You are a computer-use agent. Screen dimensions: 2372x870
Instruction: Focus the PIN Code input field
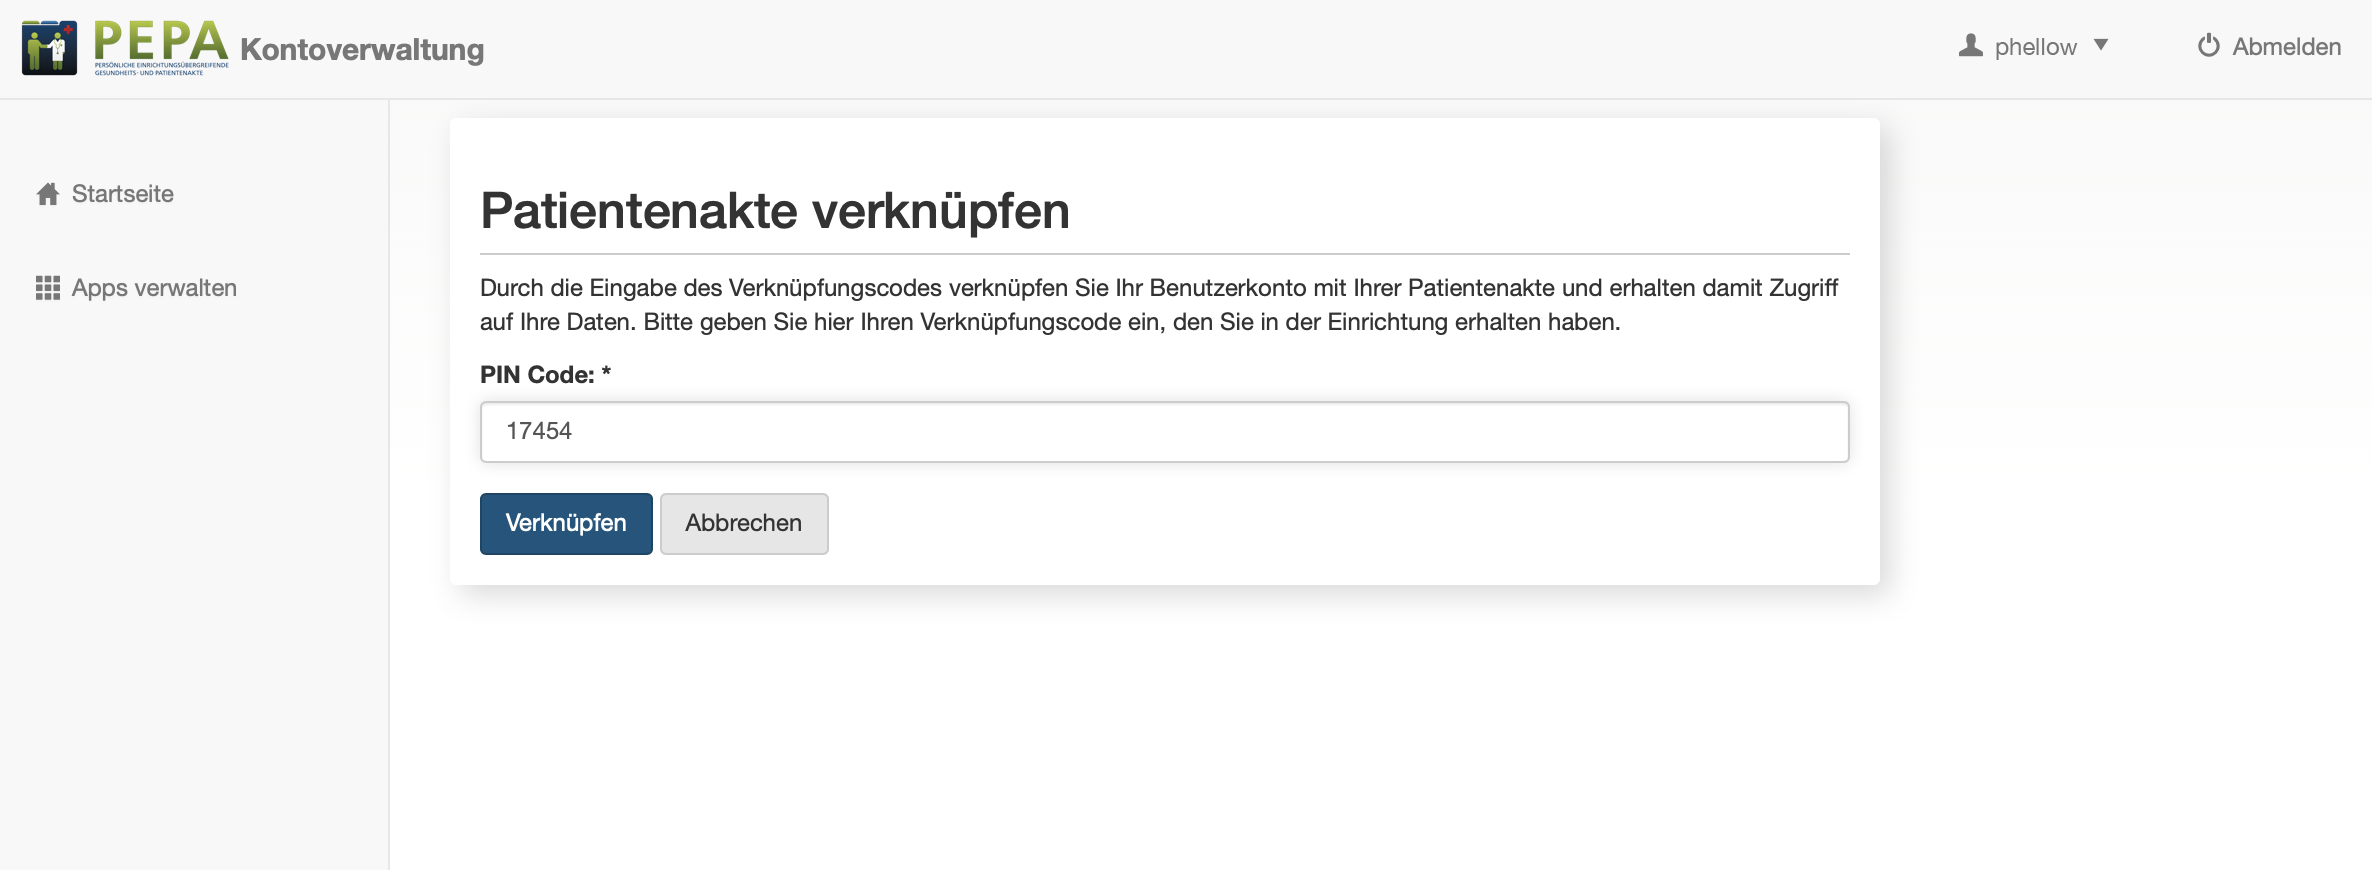(1164, 432)
